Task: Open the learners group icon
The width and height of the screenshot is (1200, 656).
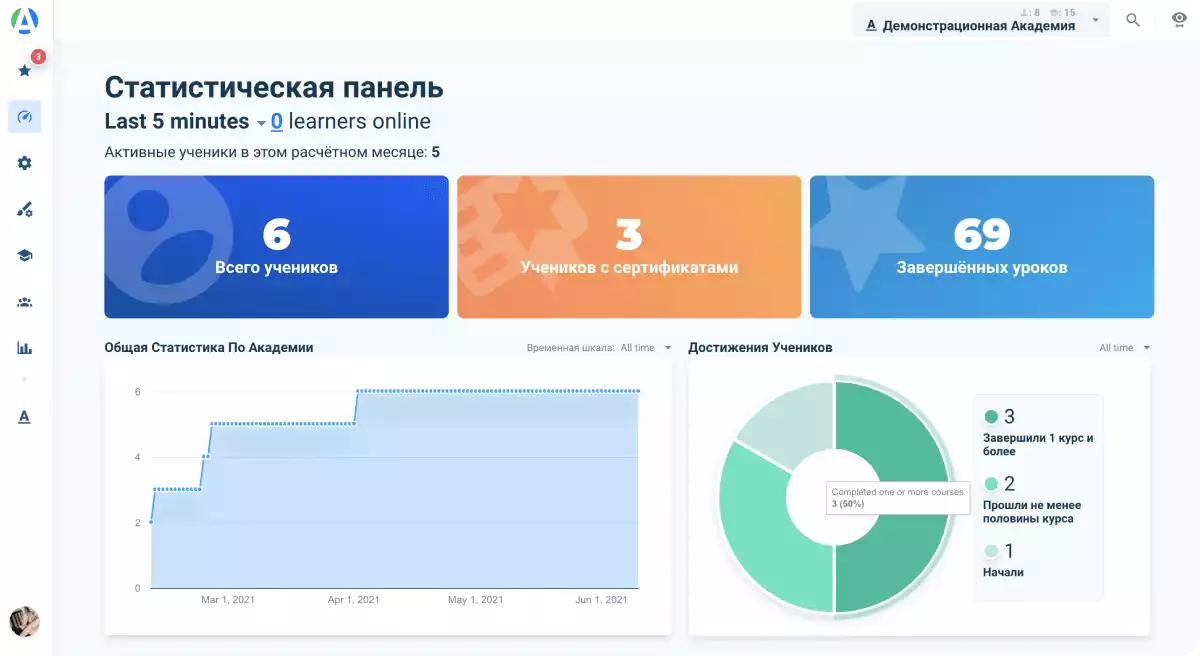Action: [25, 302]
